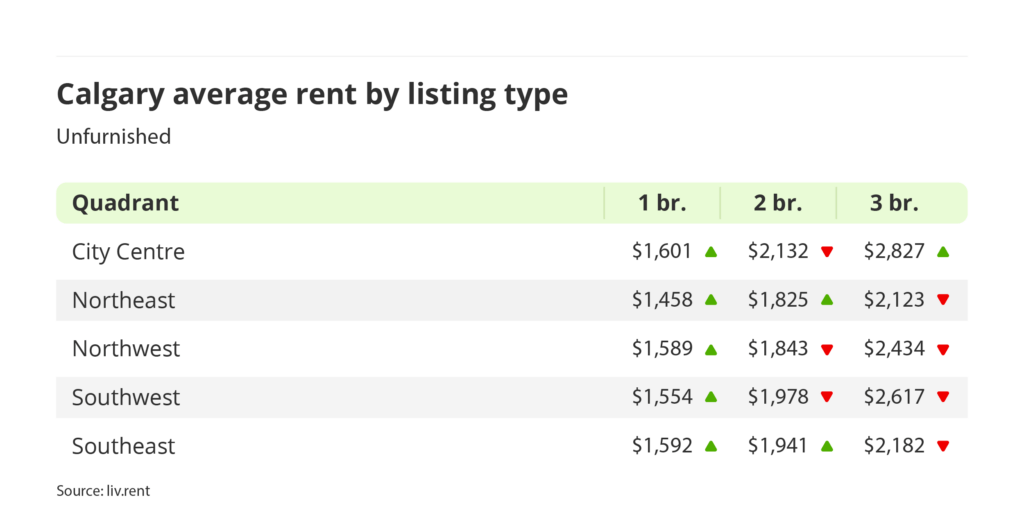Click the red down arrow beside Southeast $2,182

click(943, 446)
